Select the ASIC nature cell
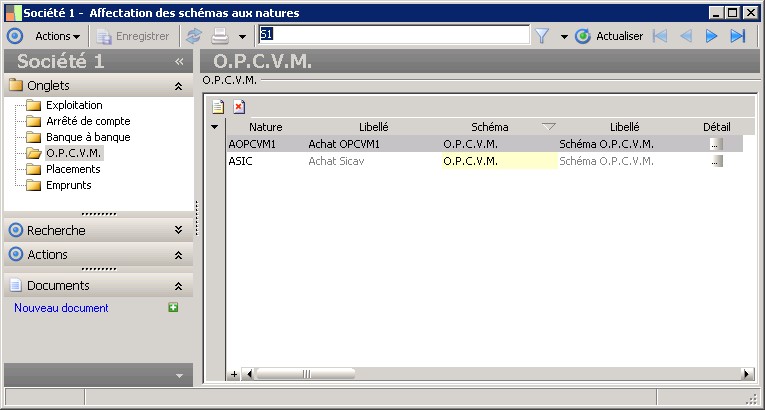The image size is (765, 410). 266,161
